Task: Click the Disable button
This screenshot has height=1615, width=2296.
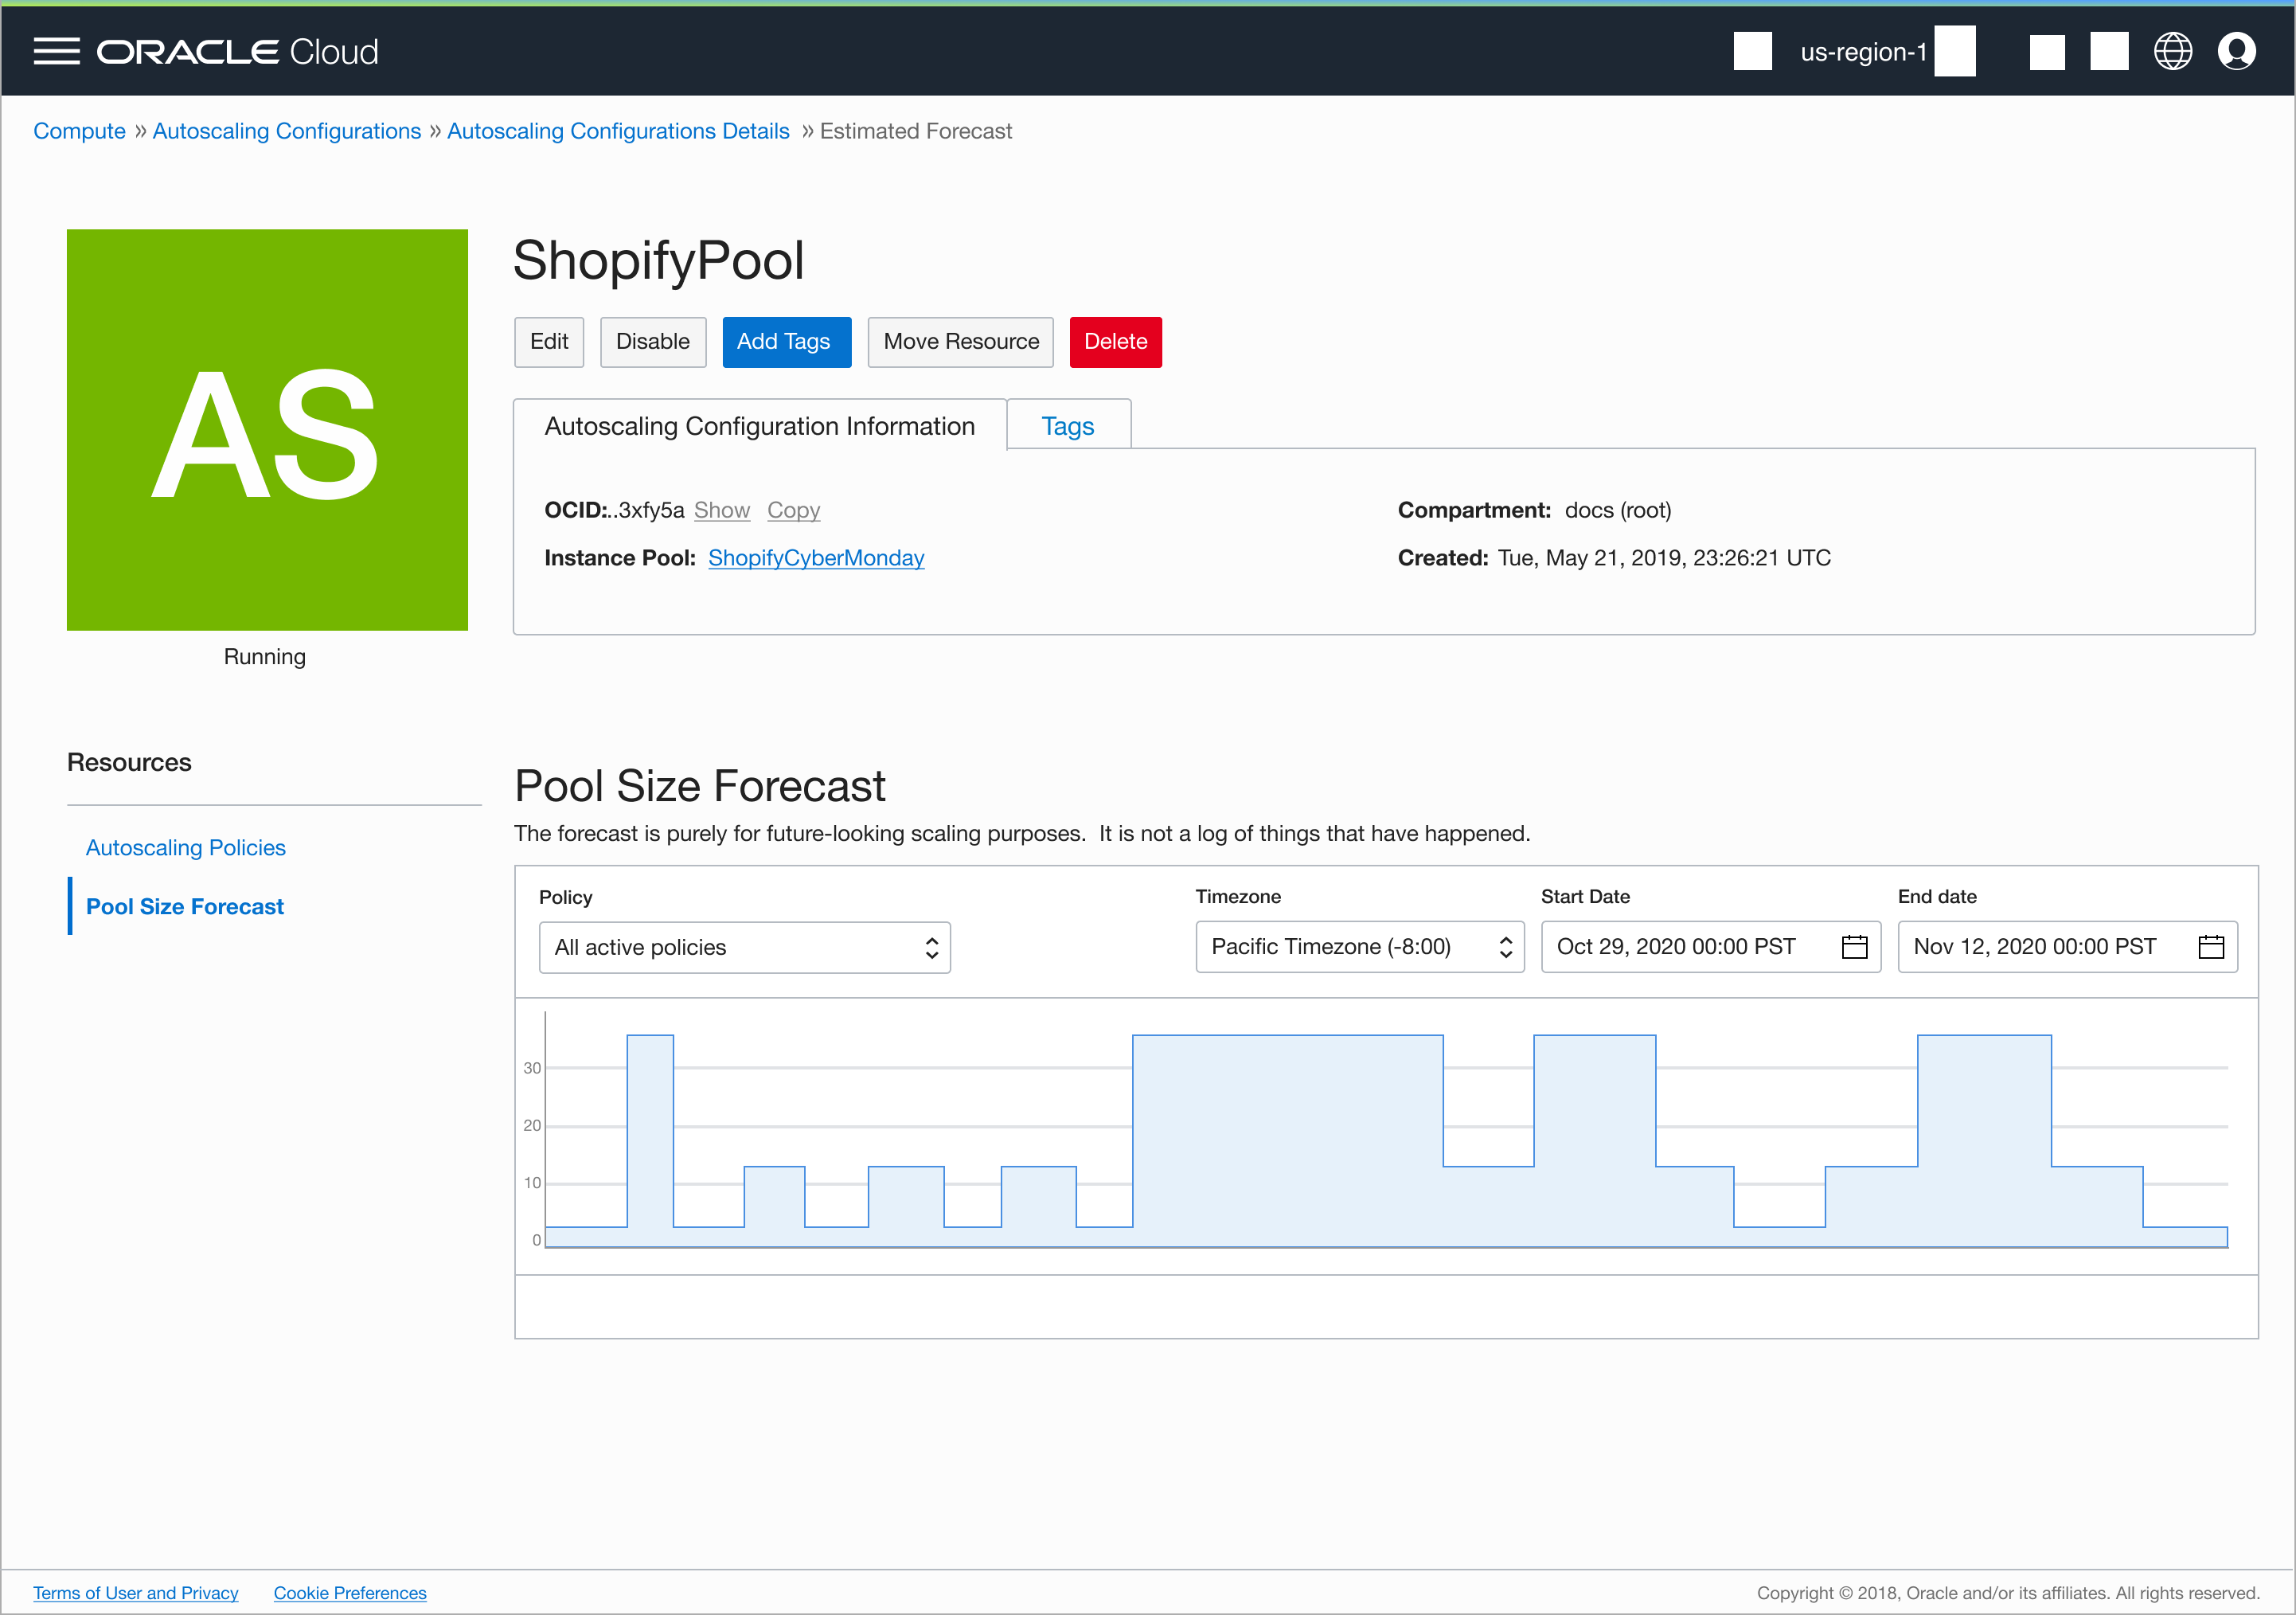Action: tap(653, 342)
